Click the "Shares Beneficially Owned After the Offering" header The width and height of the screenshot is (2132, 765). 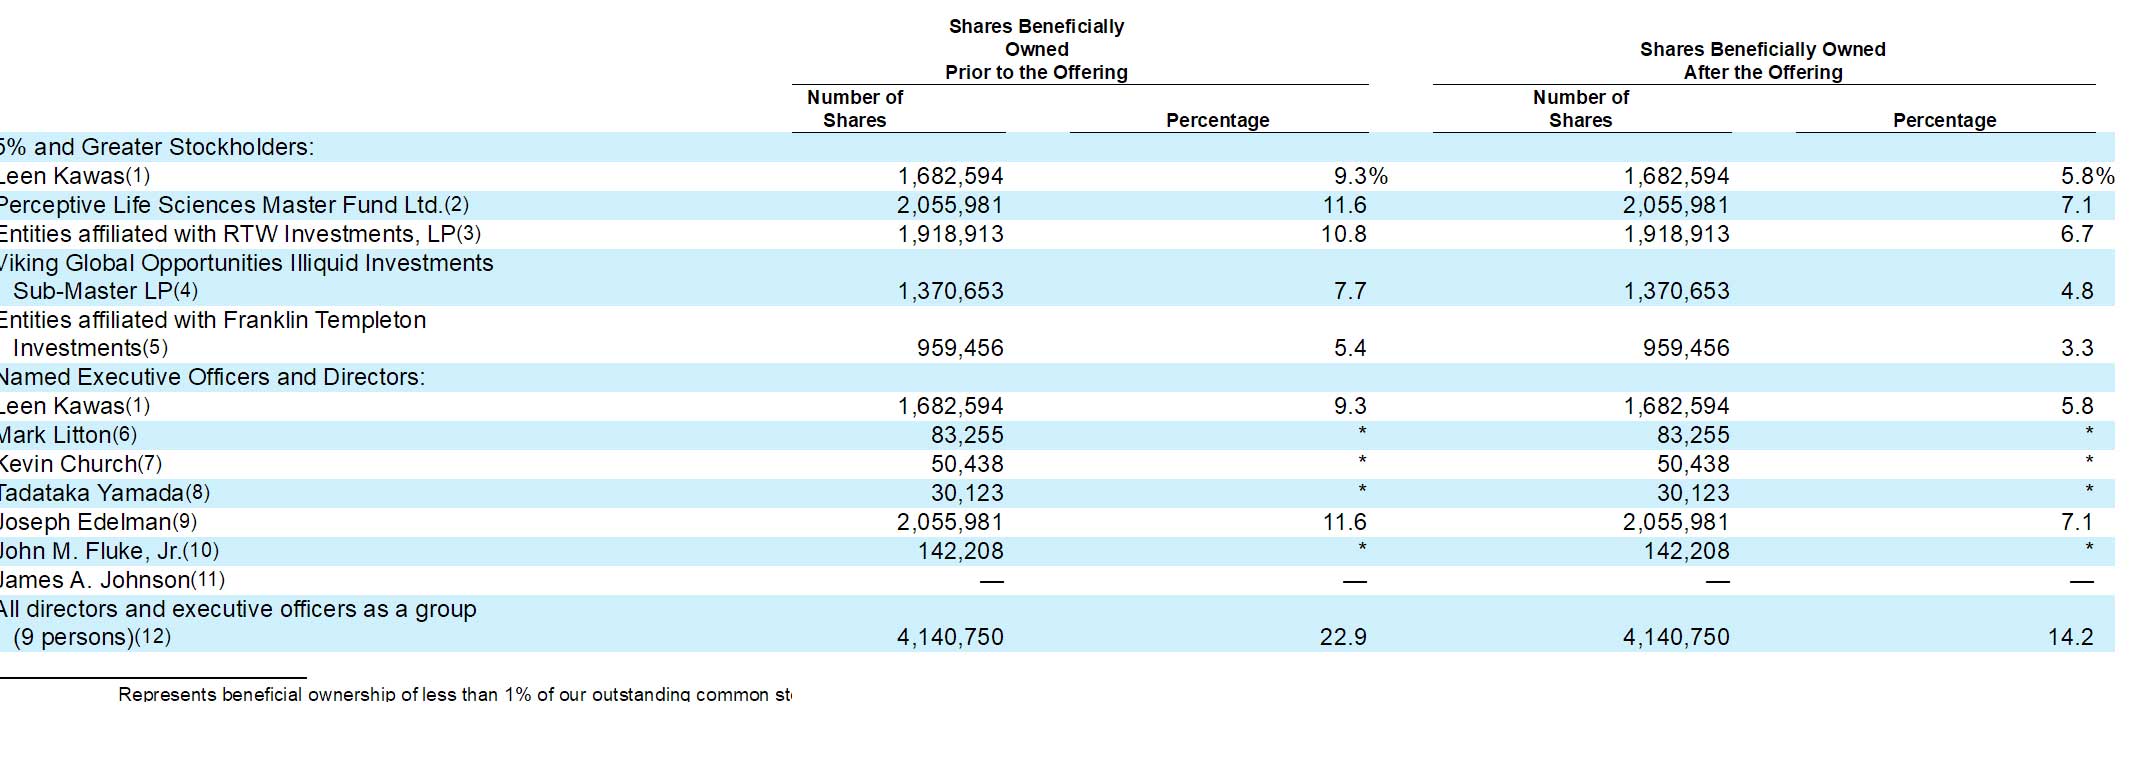(x=1762, y=61)
